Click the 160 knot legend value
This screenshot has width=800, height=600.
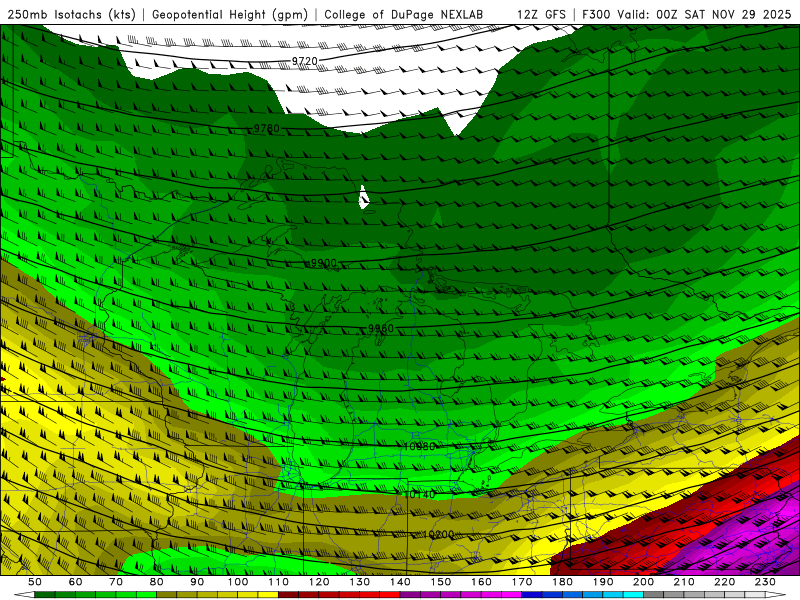[481, 582]
